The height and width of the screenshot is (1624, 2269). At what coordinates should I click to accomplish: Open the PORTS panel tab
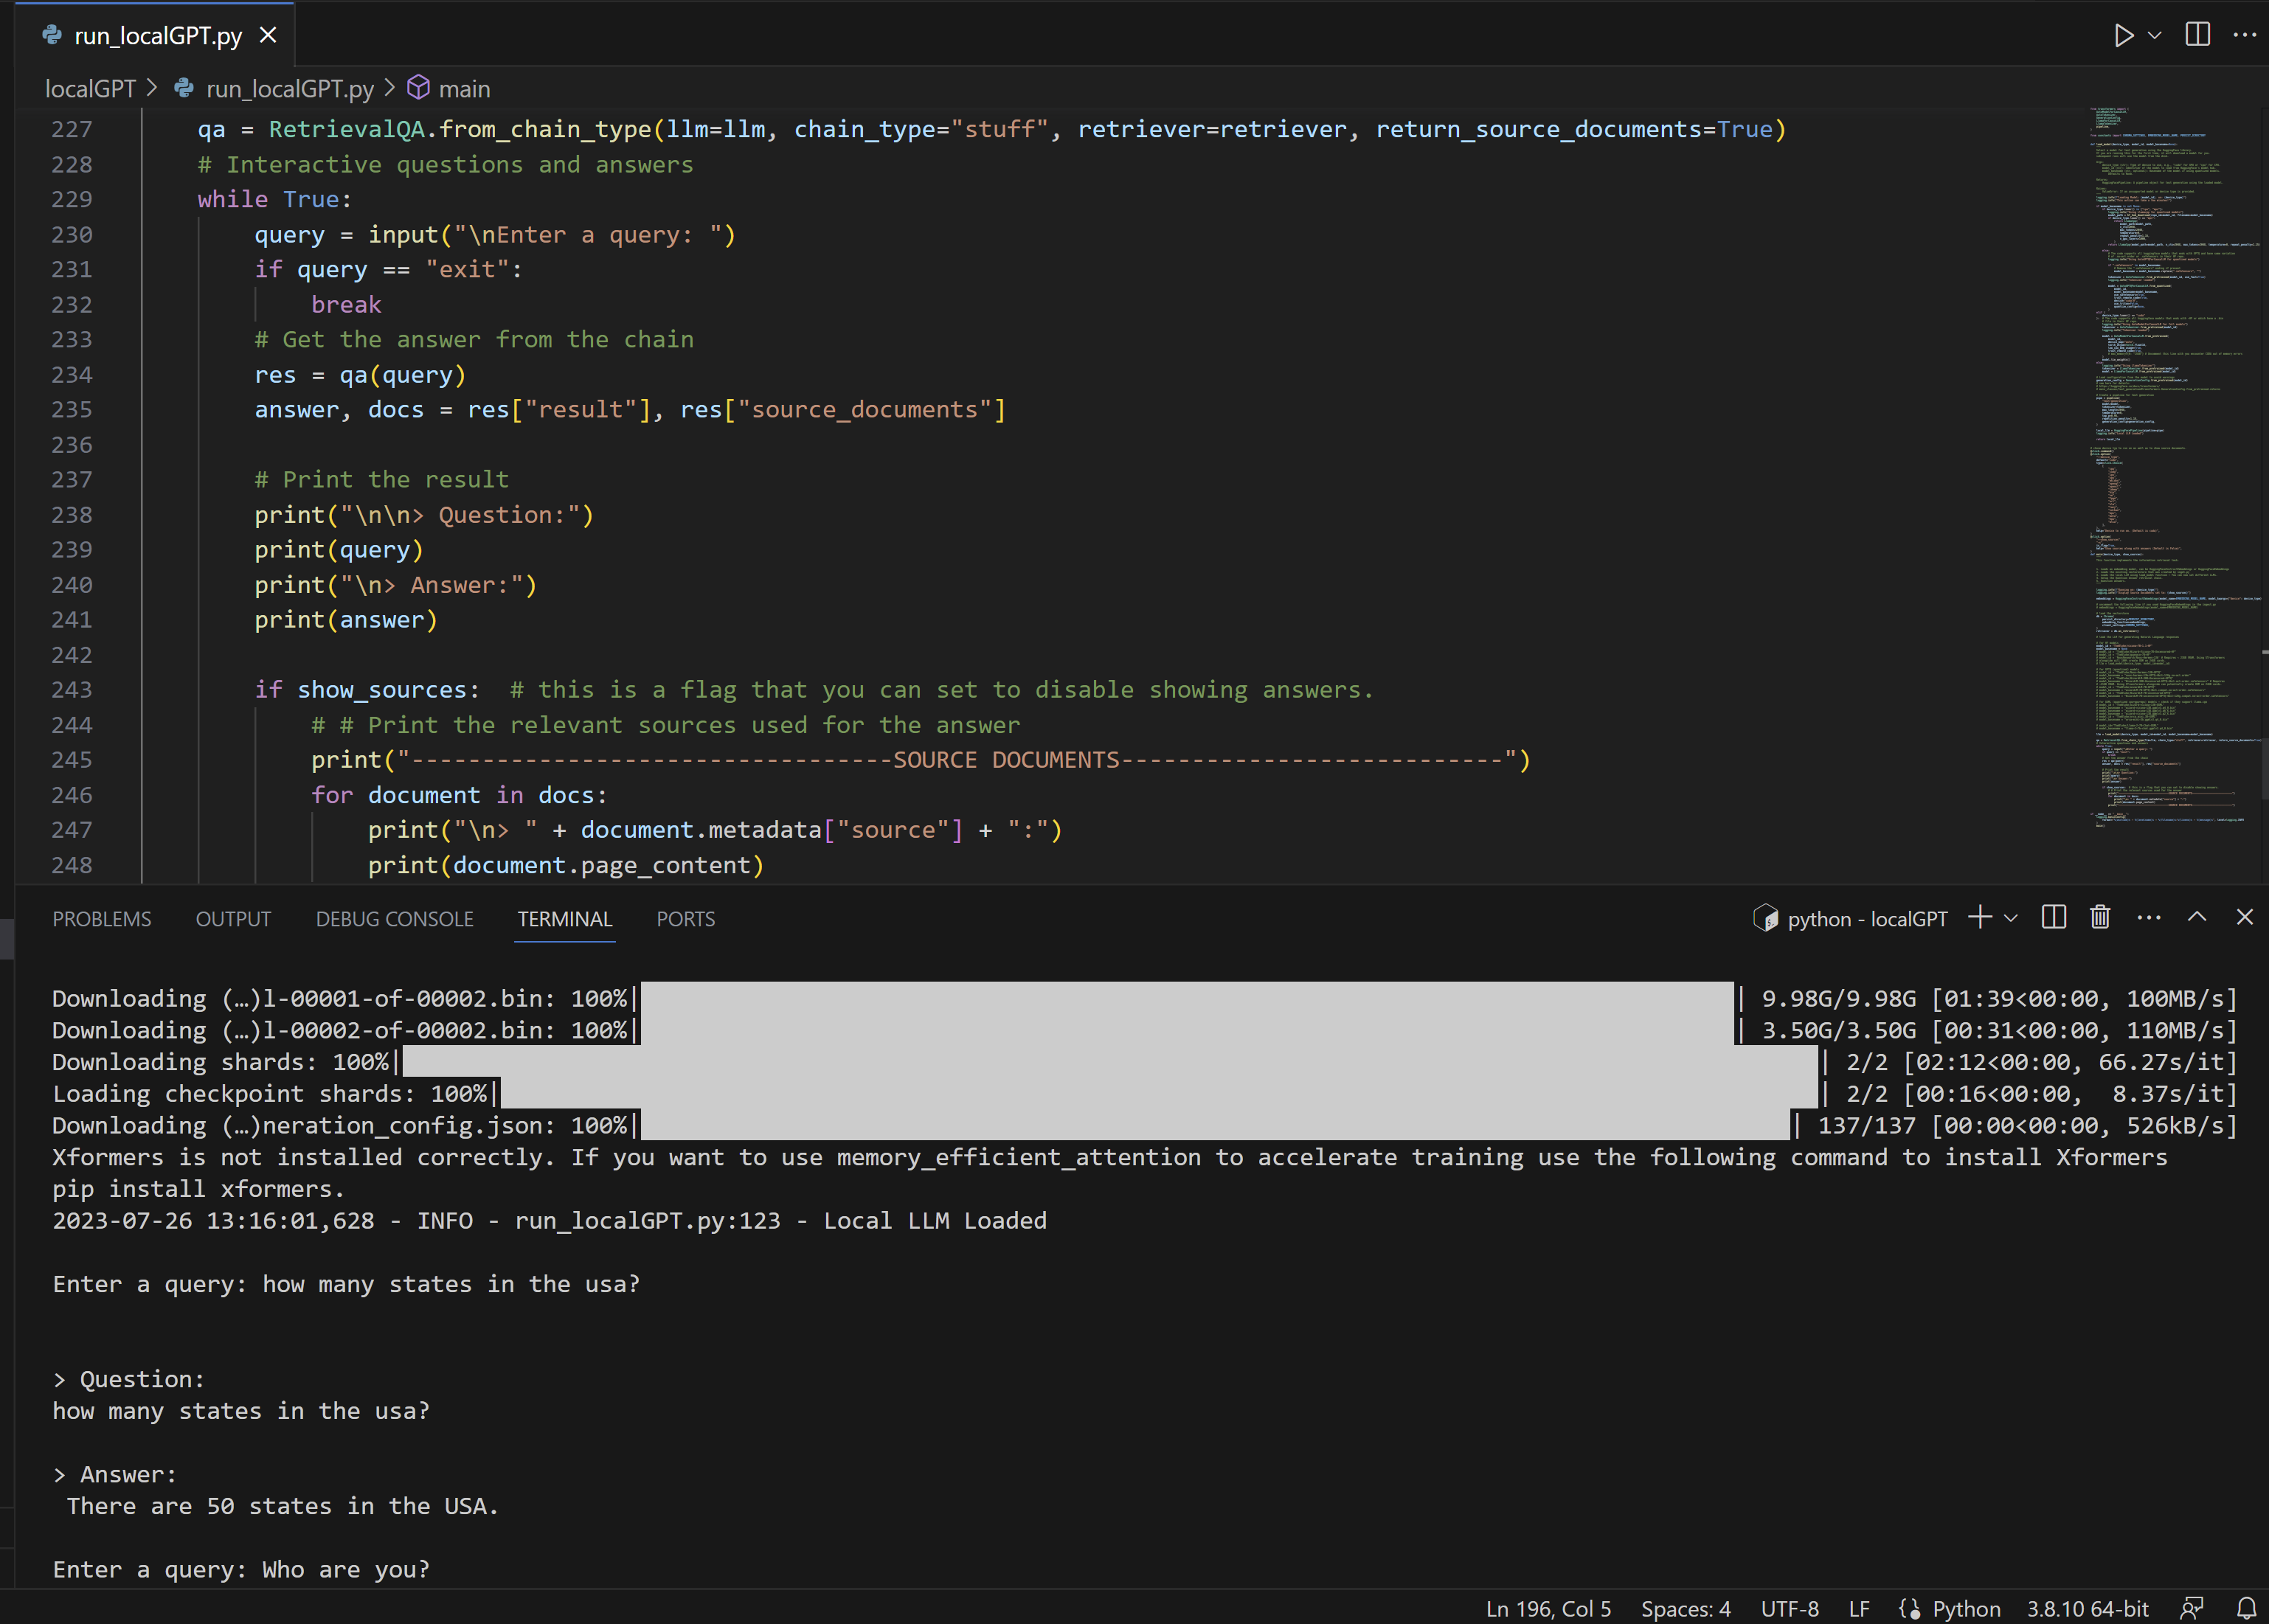pyautogui.click(x=685, y=919)
